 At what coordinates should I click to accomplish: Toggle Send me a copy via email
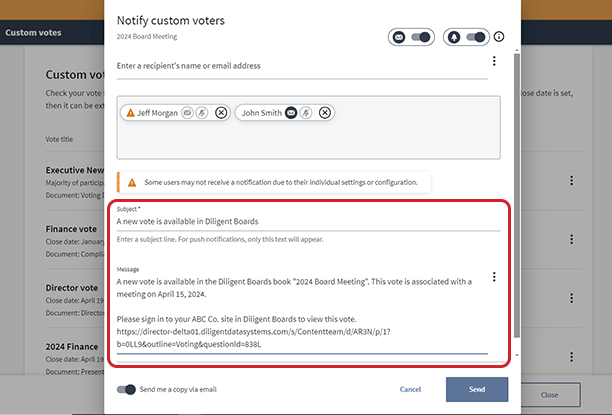pos(126,389)
